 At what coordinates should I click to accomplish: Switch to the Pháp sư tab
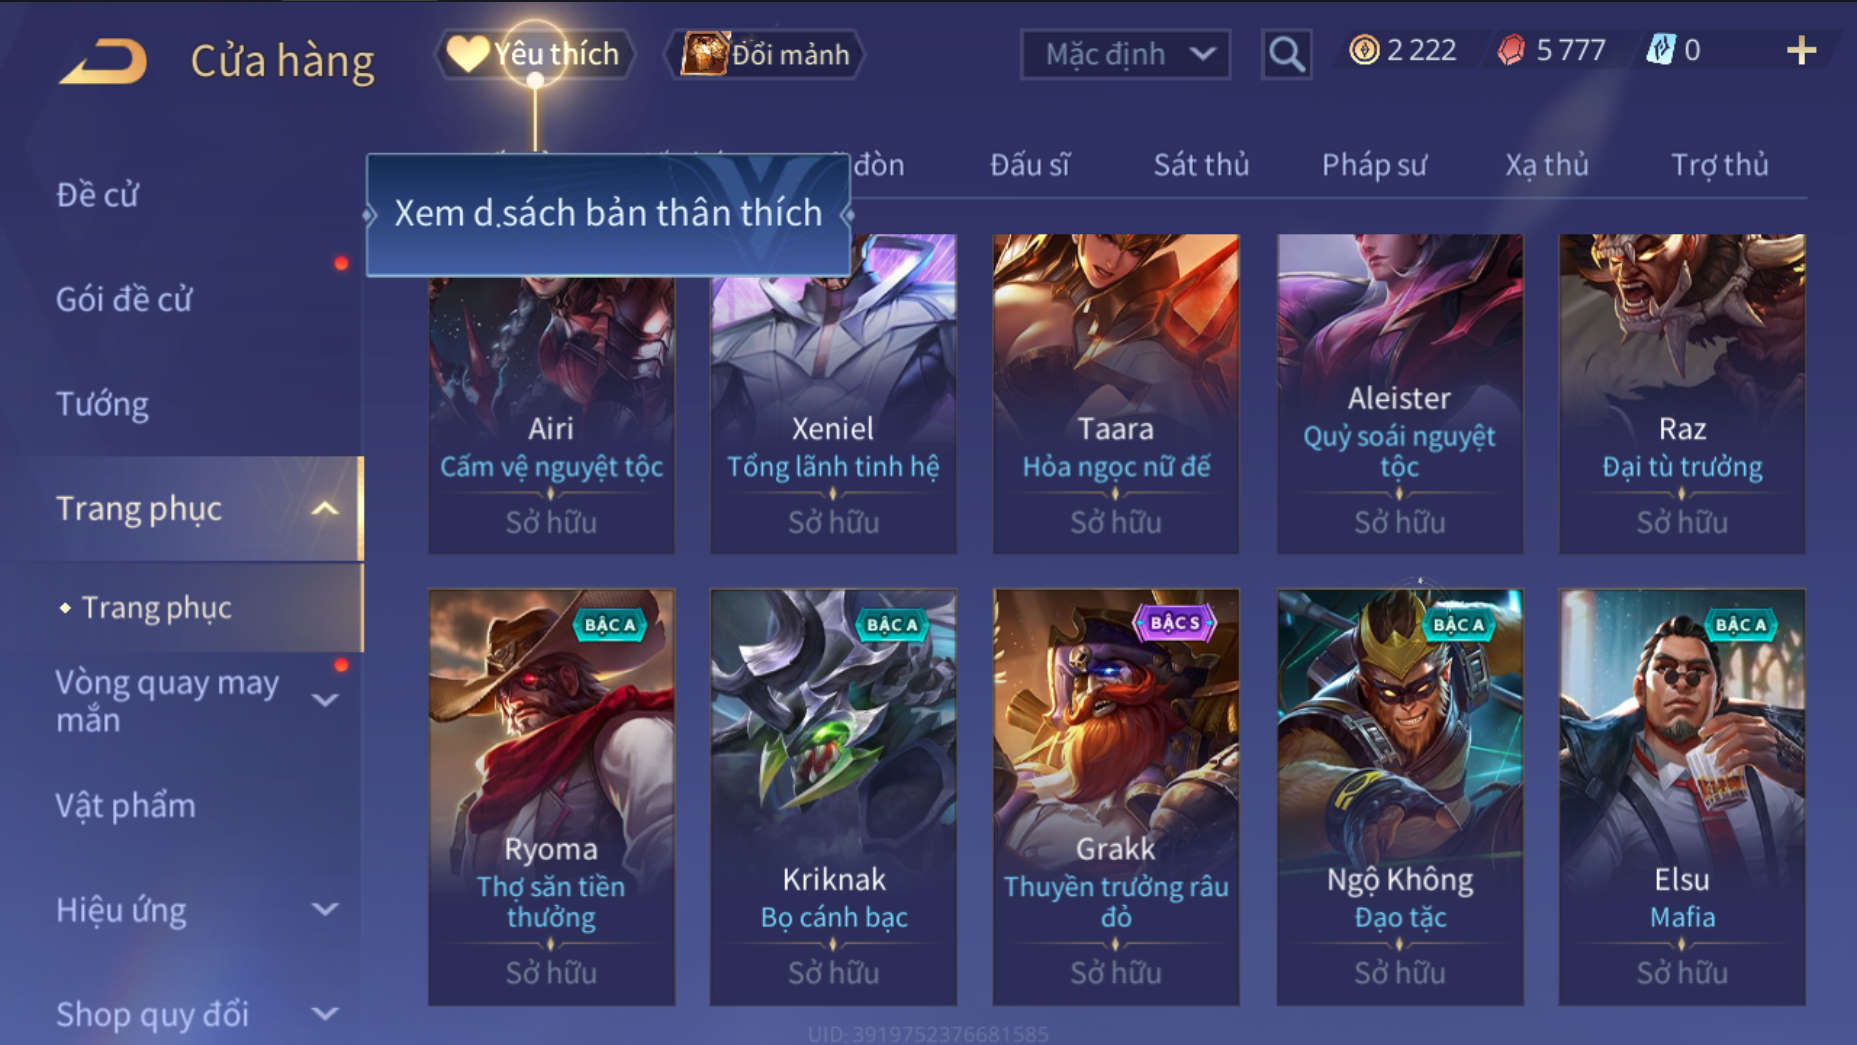pos(1374,165)
